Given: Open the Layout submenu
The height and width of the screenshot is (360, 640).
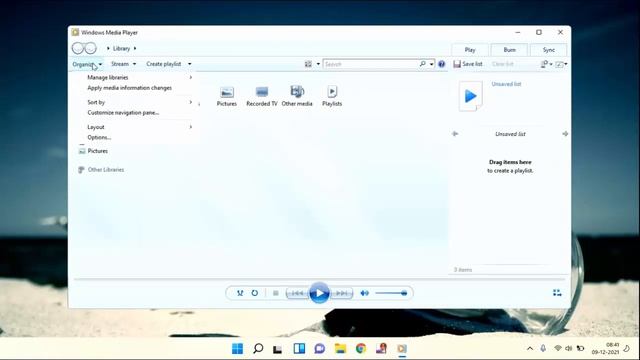Looking at the screenshot, I should pos(139,127).
